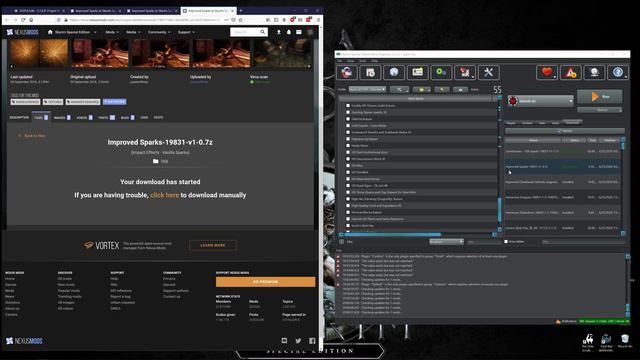
Task: Open the list options wrench dropdown
Action: [399, 89]
